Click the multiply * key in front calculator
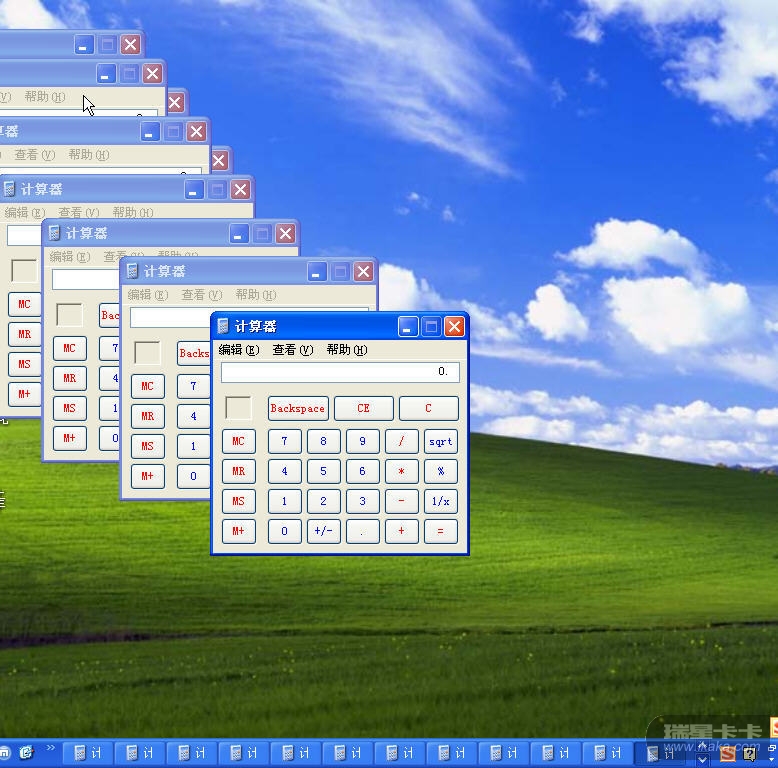Screen dimensions: 778x768 point(401,471)
